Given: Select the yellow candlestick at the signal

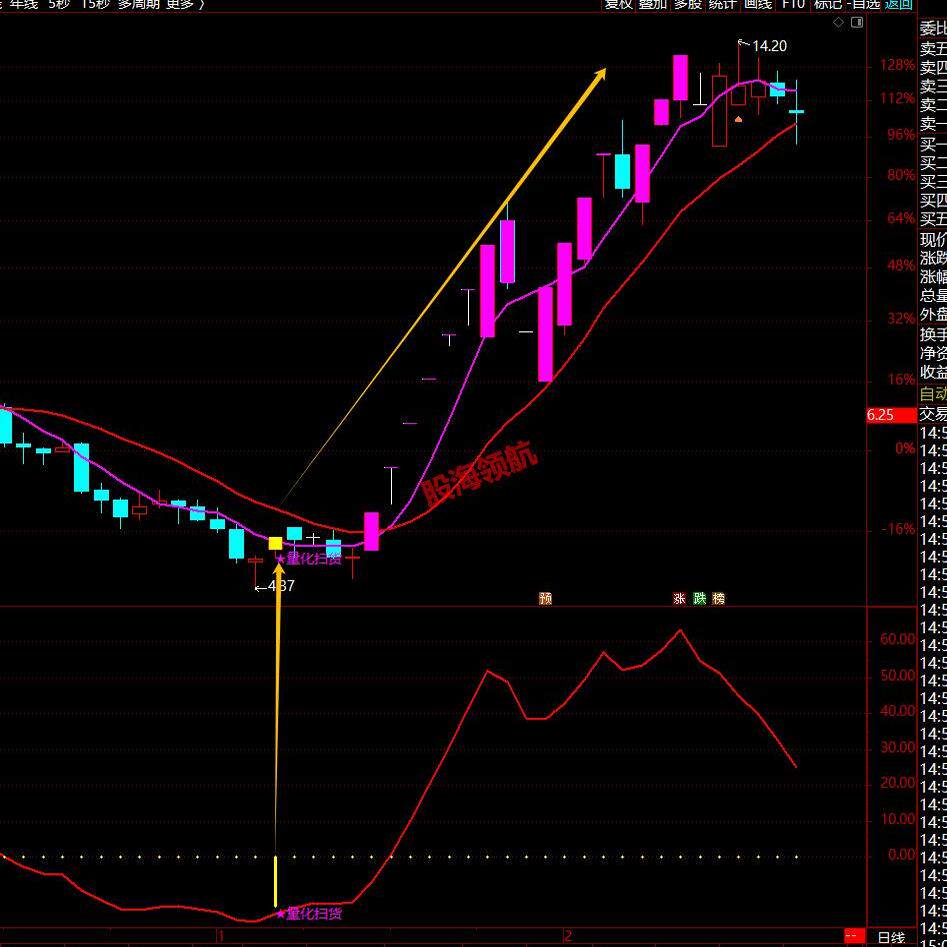Looking at the screenshot, I should pyautogui.click(x=275, y=543).
